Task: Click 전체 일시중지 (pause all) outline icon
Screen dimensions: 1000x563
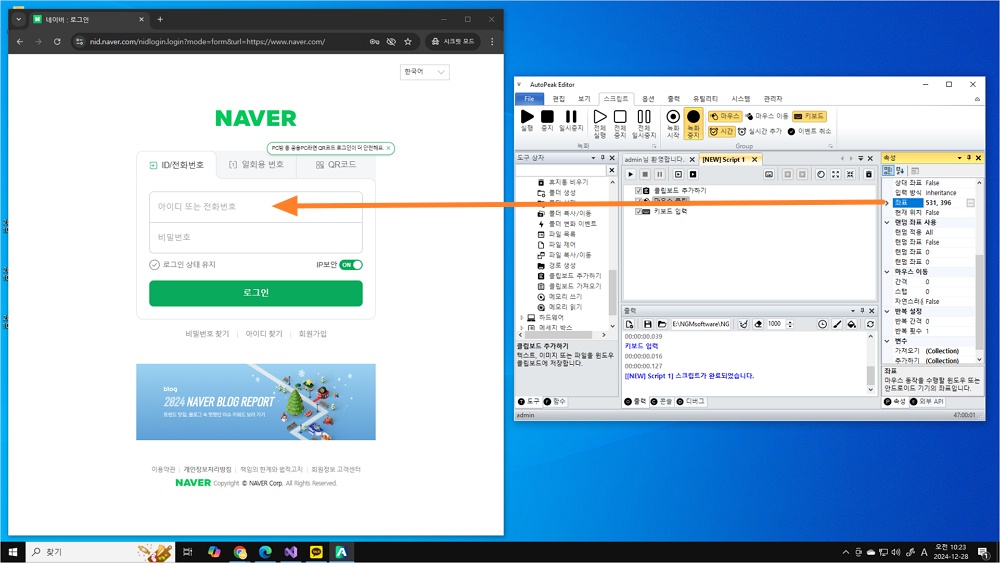Action: pos(644,117)
